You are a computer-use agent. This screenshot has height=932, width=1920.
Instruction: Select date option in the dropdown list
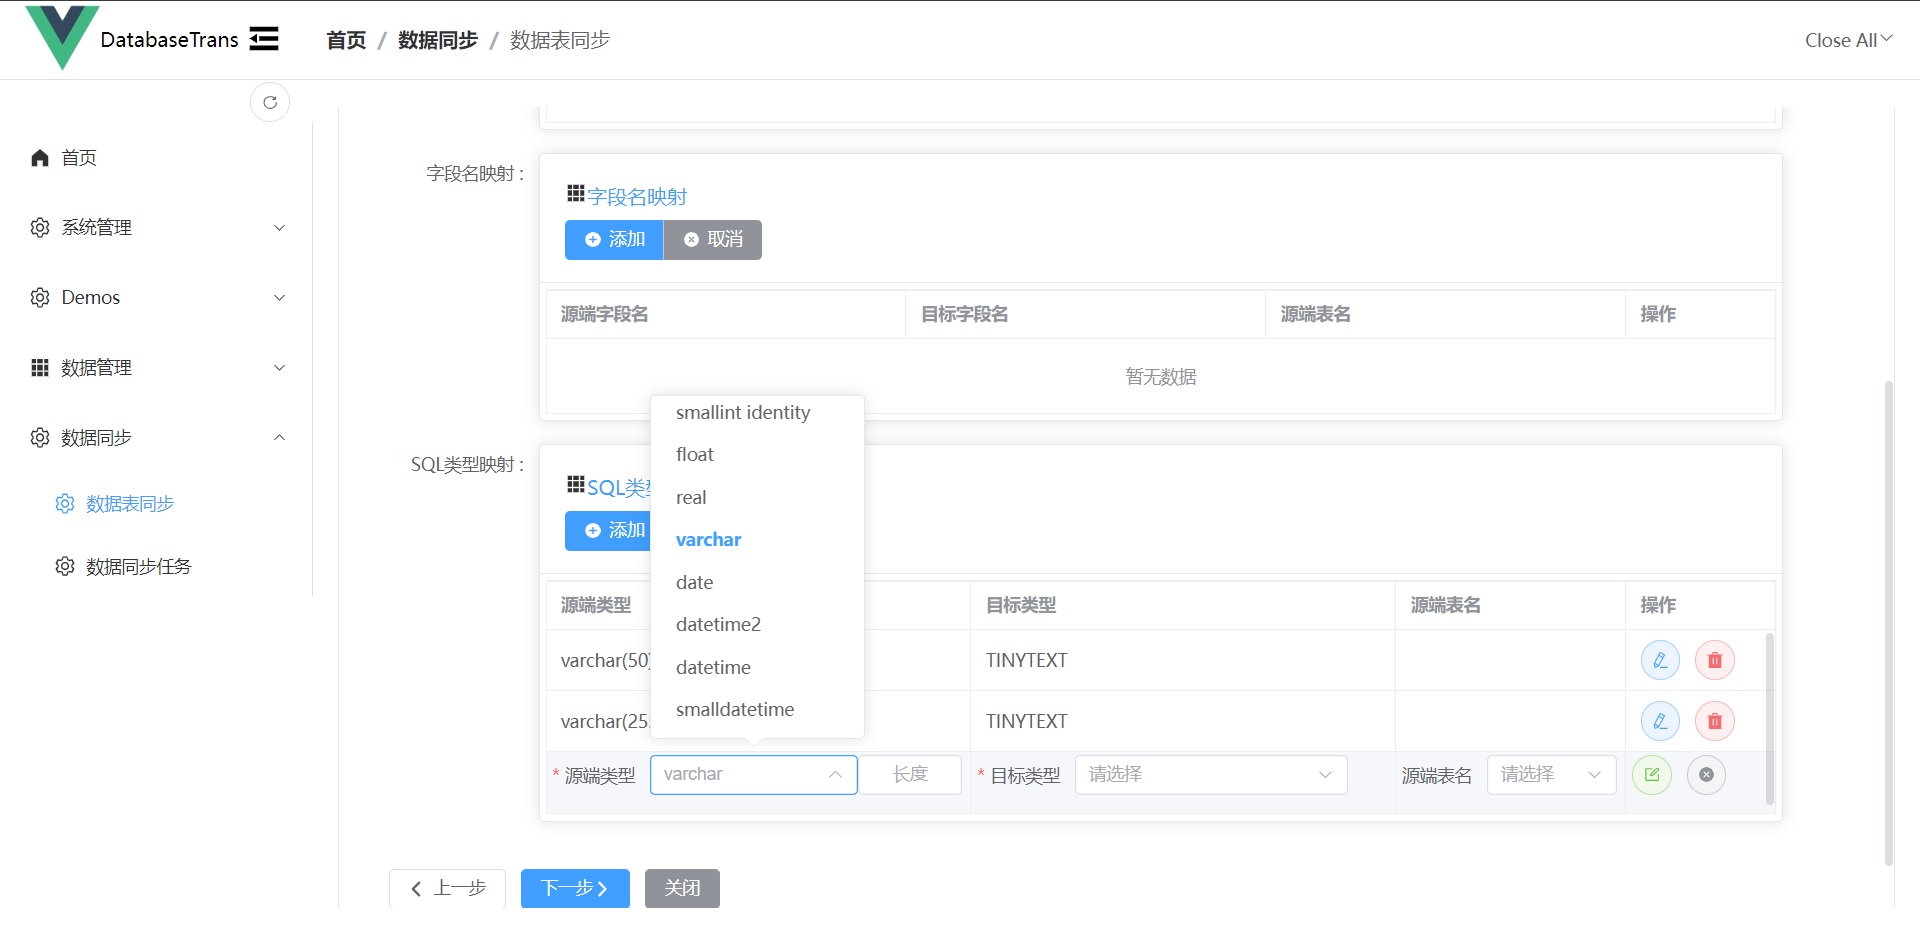tap(757, 583)
